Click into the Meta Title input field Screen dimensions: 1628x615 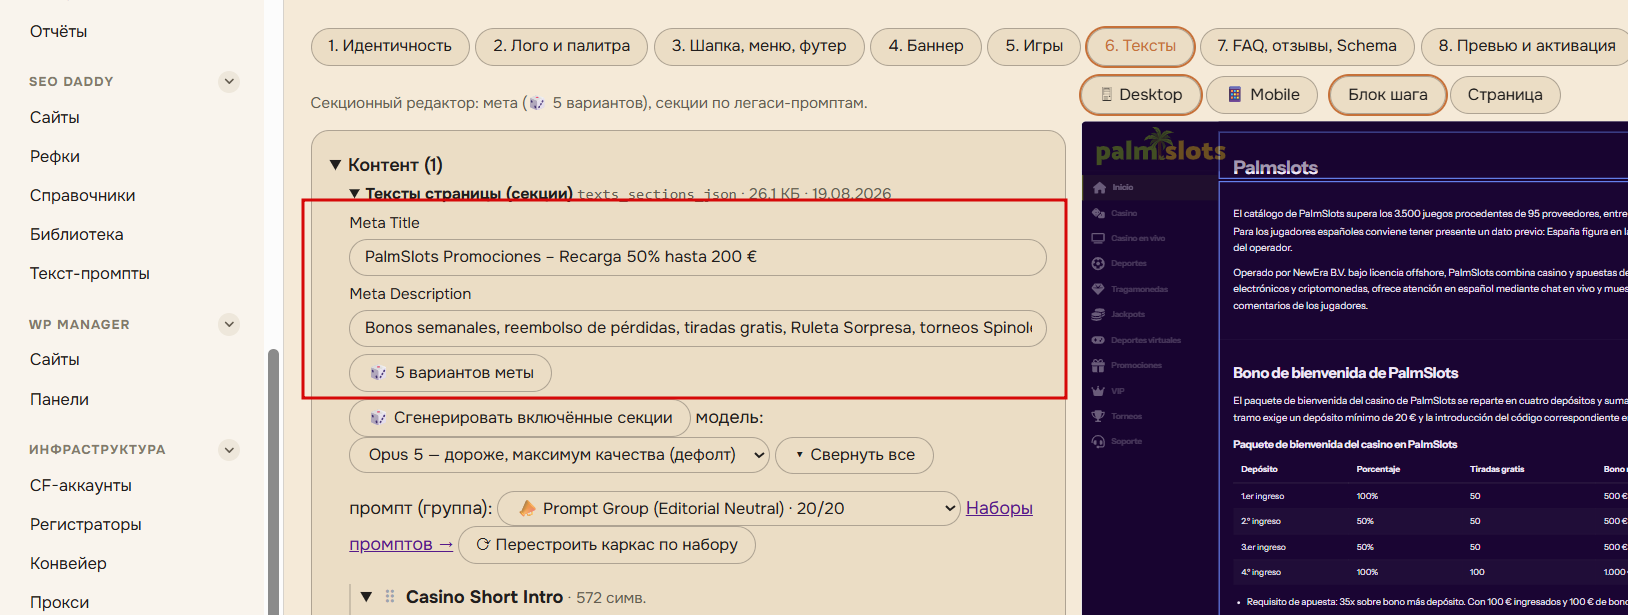pyautogui.click(x=698, y=257)
